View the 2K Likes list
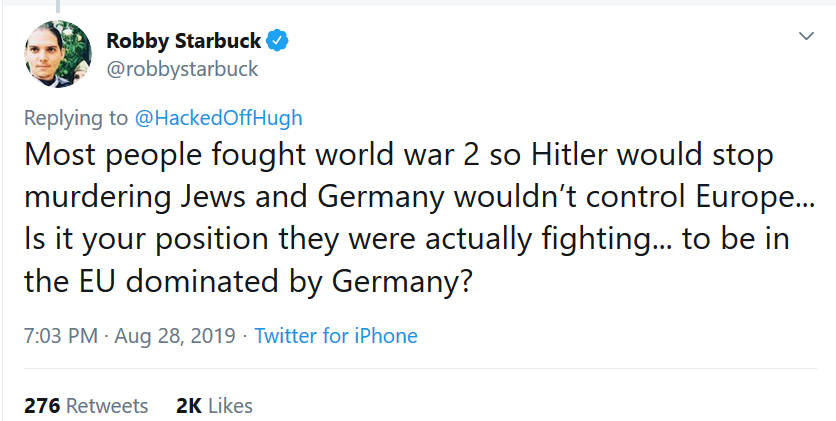 point(214,406)
